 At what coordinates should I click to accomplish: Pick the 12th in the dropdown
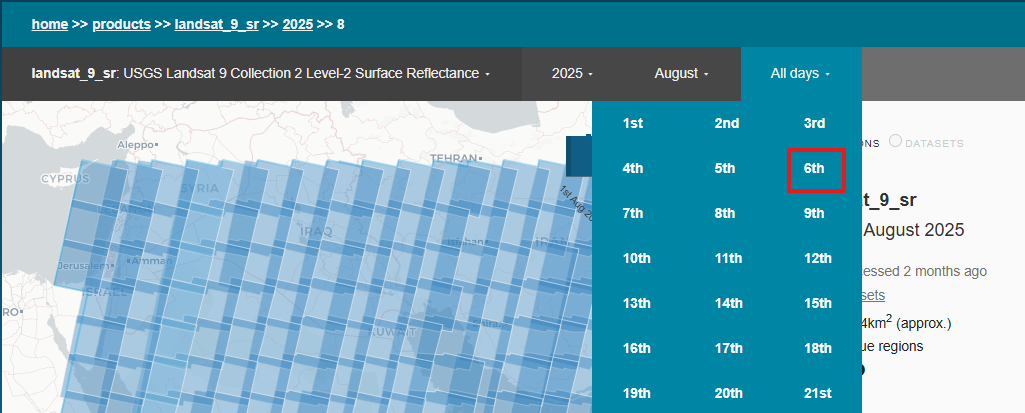pyautogui.click(x=818, y=259)
